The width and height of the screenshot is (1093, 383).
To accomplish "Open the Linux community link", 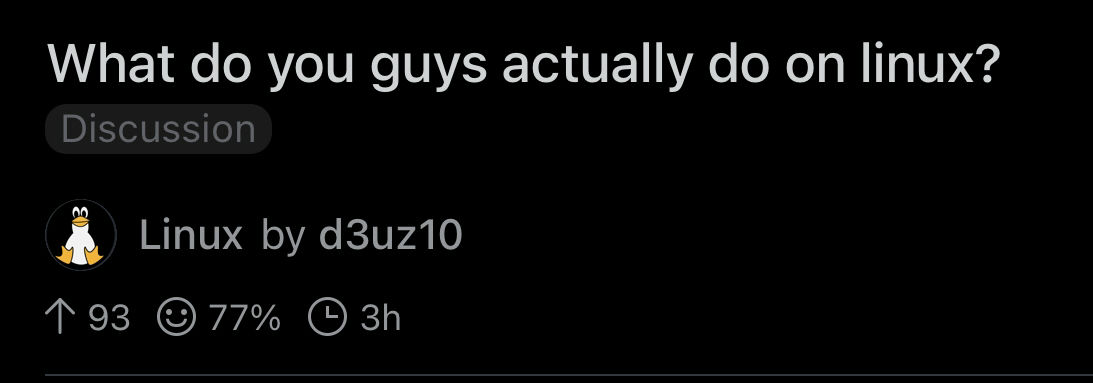I will [191, 235].
